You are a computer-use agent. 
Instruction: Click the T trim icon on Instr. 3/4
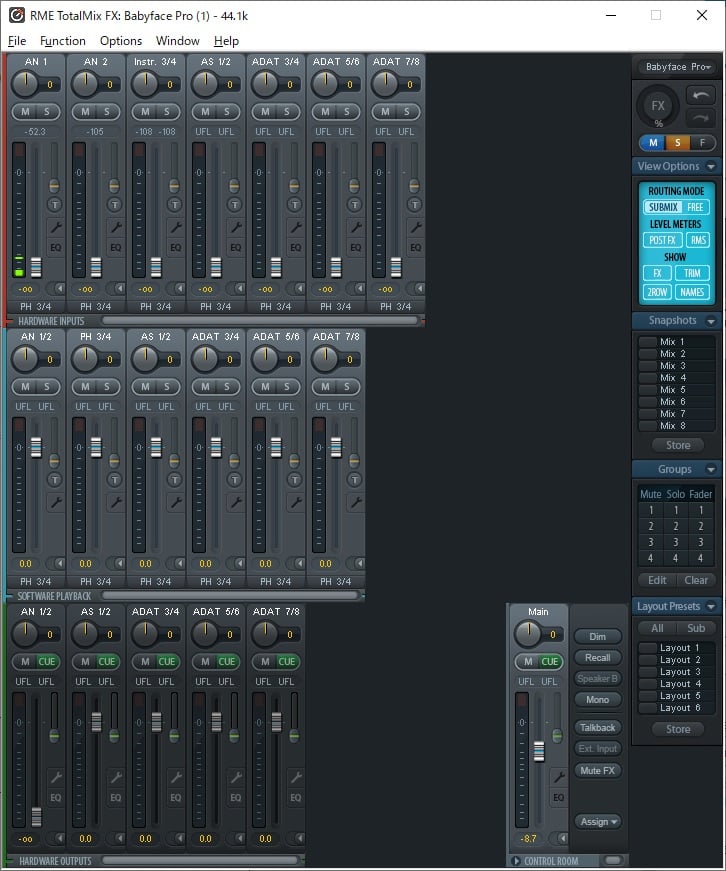click(174, 205)
